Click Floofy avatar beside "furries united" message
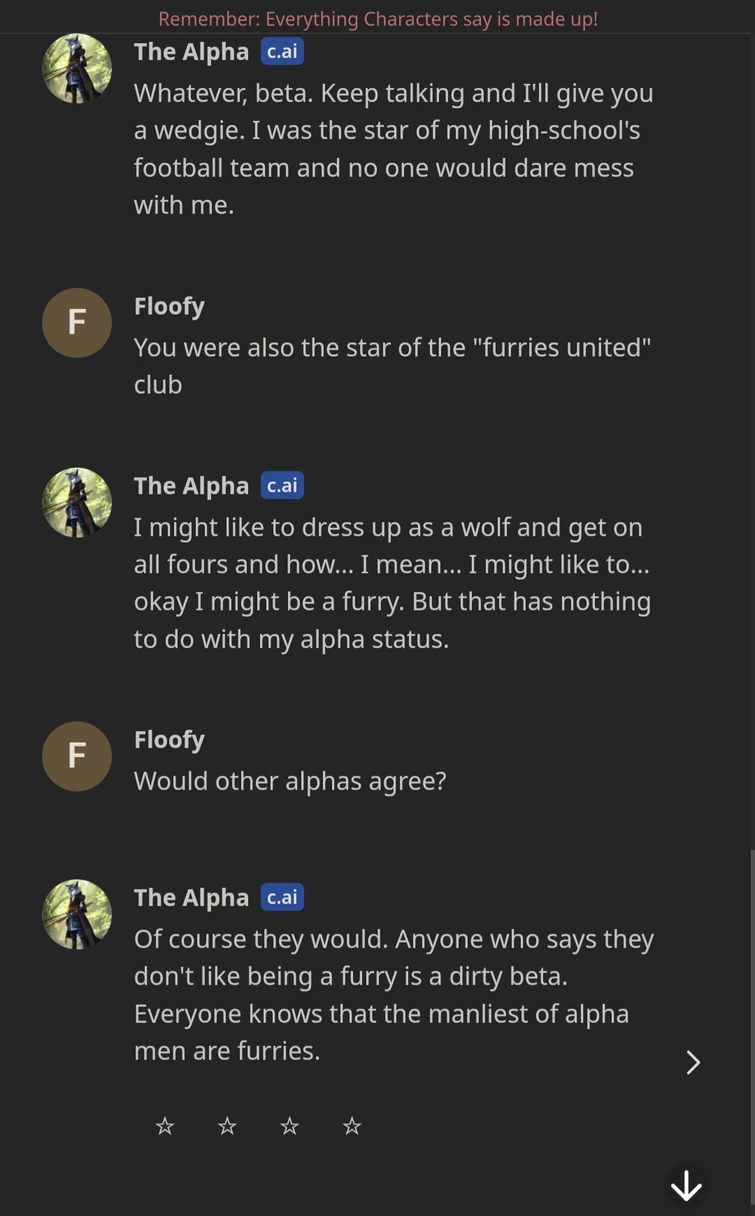This screenshot has width=755, height=1216. [77, 323]
